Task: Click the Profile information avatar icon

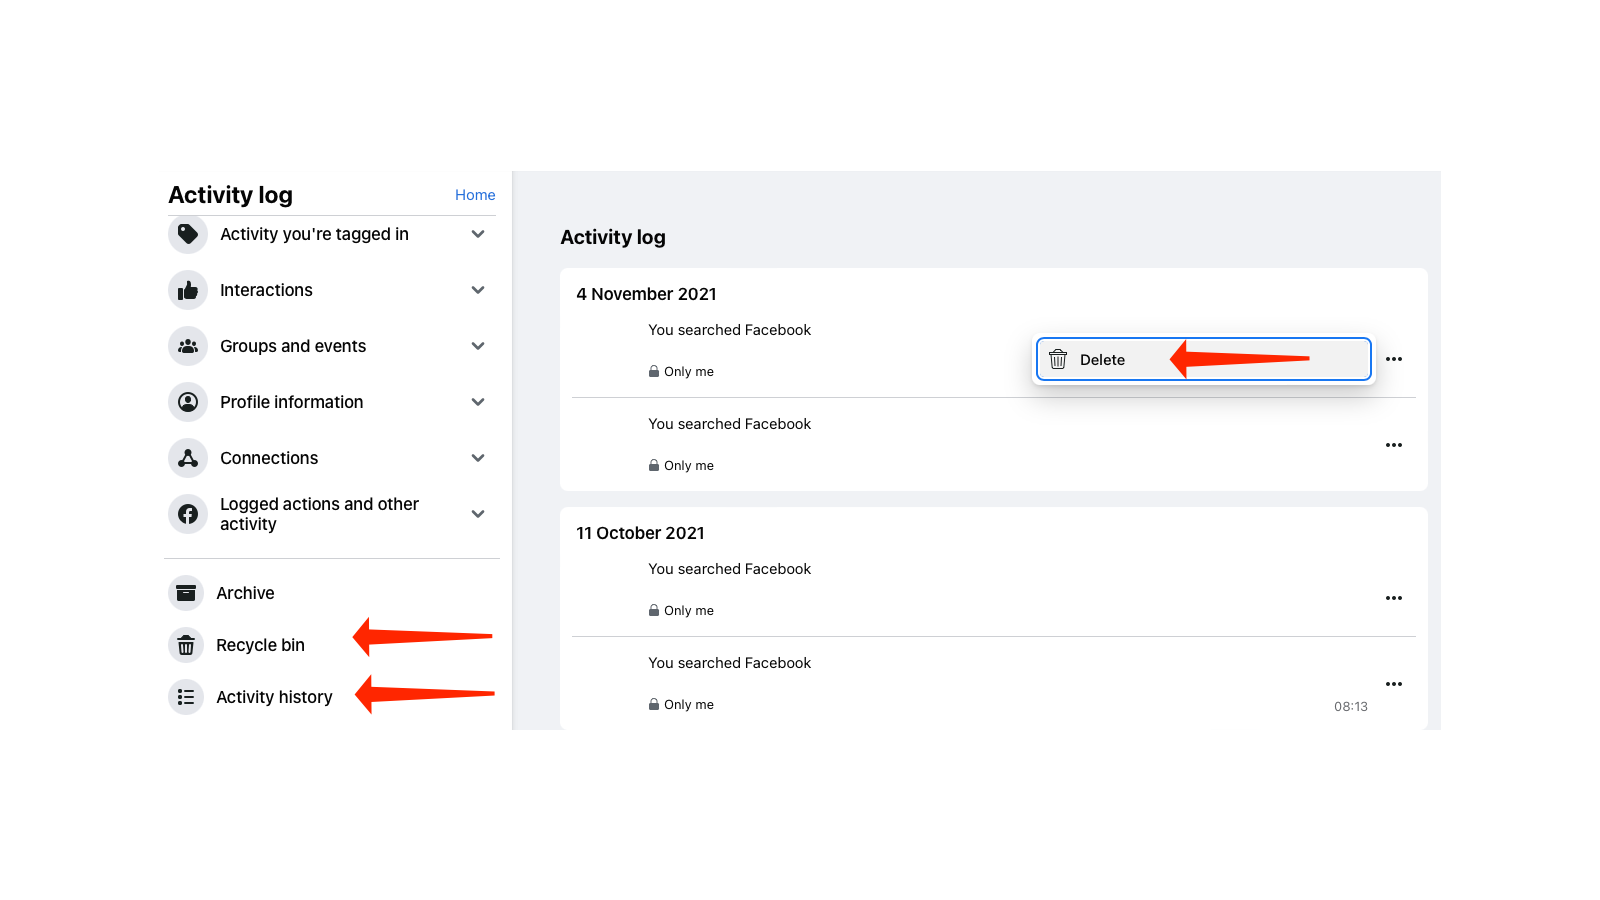Action: pyautogui.click(x=188, y=402)
